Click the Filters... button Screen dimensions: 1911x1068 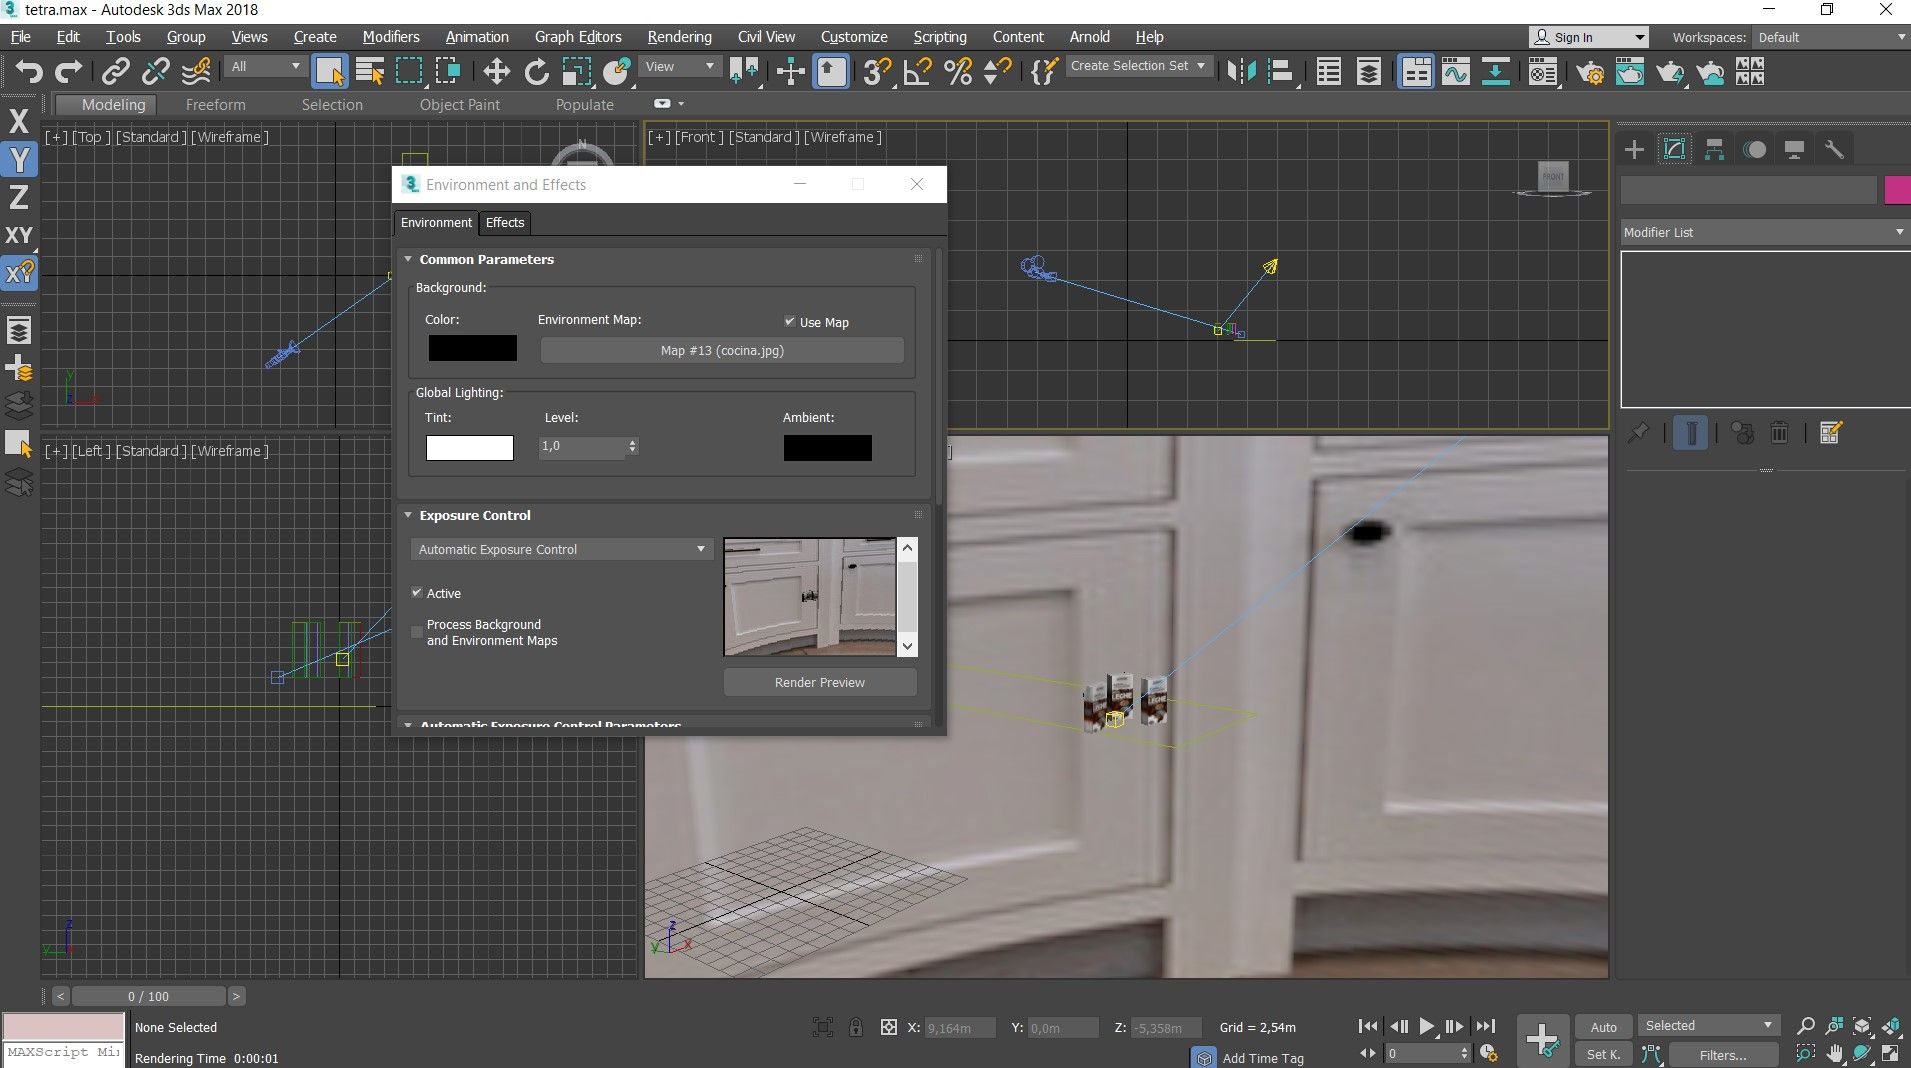point(1722,1055)
